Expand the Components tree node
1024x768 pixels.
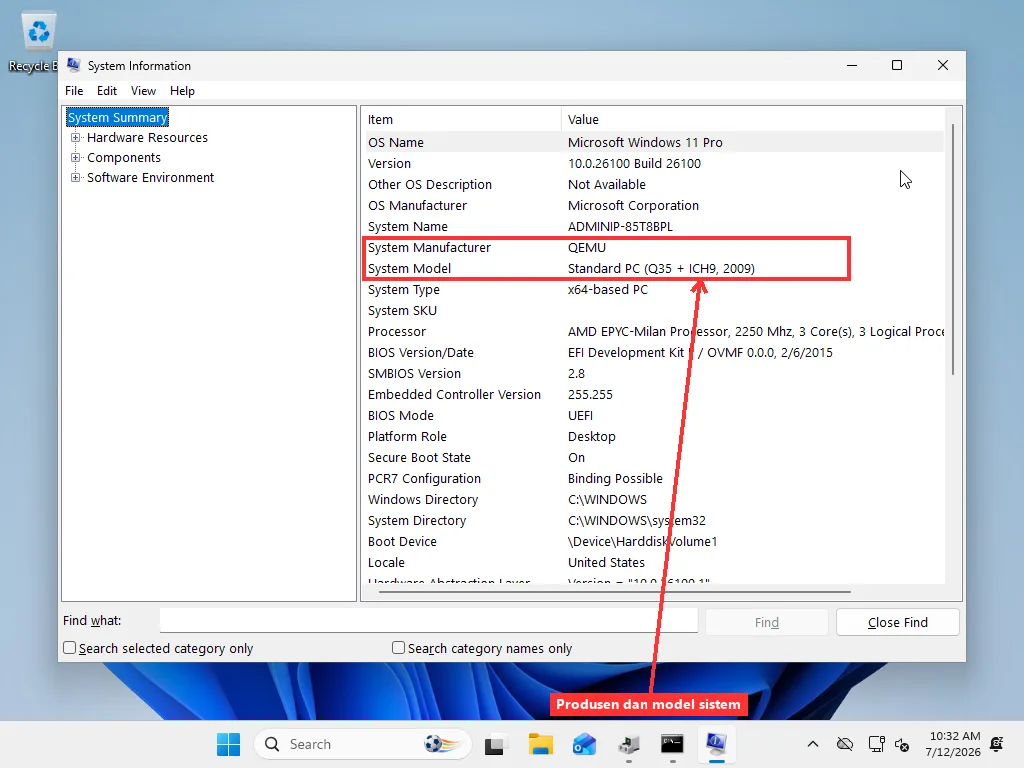tap(76, 157)
